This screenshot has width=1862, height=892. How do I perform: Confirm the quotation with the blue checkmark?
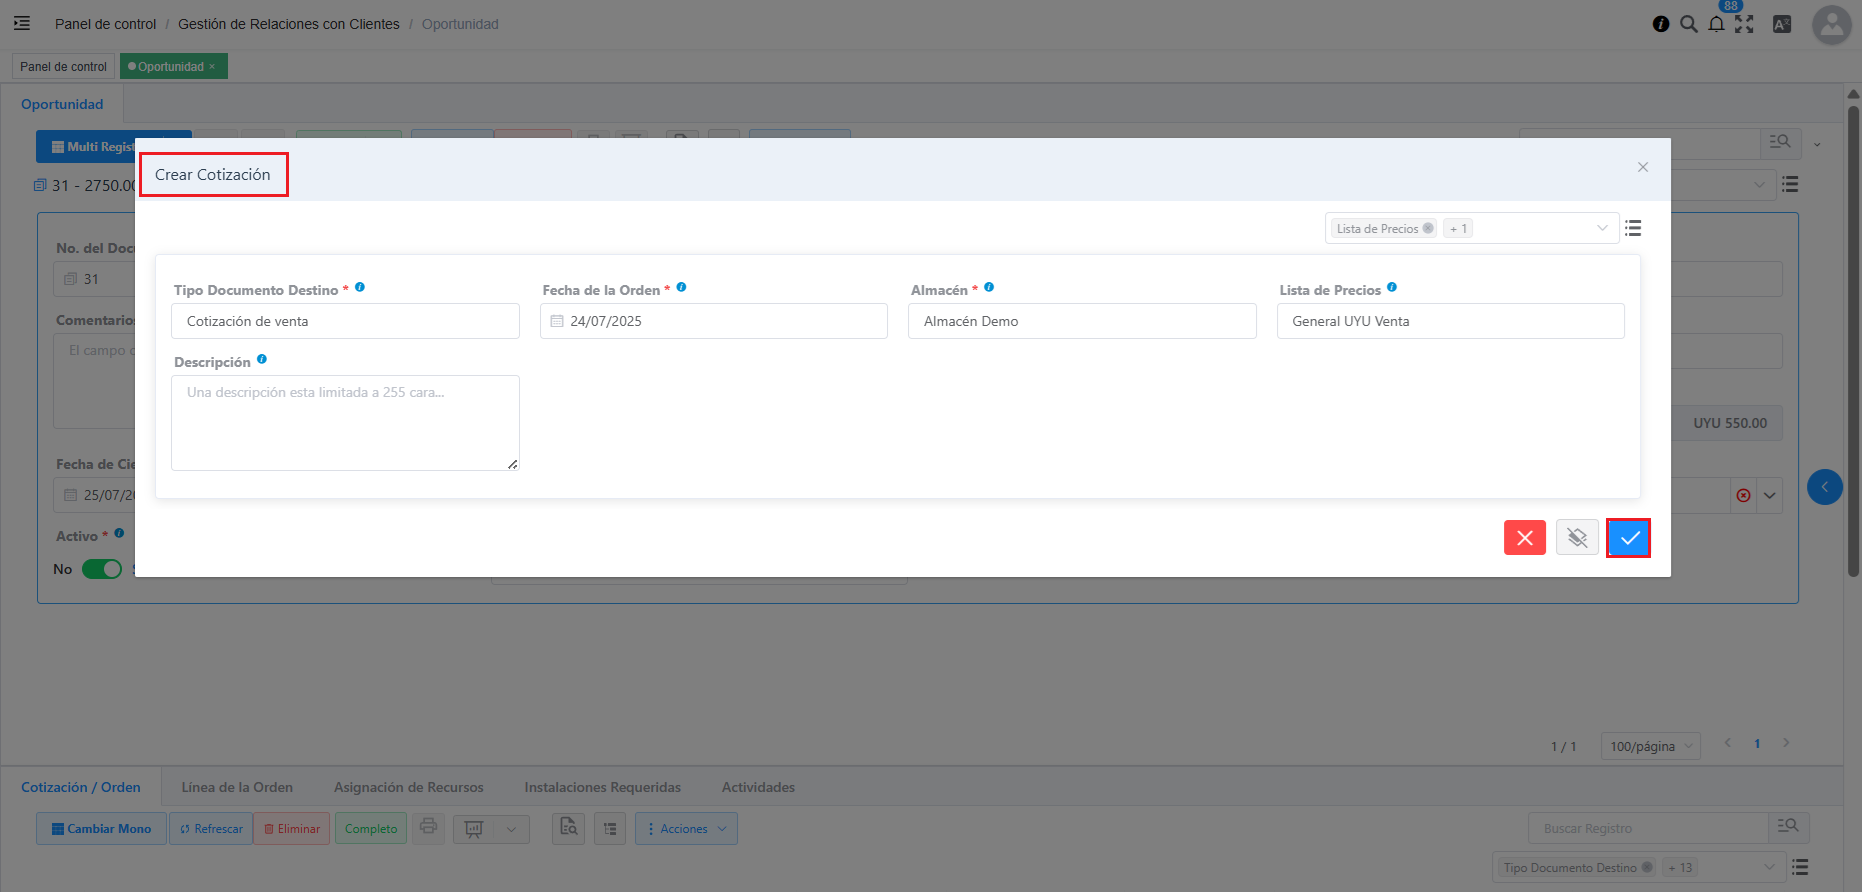tap(1628, 538)
